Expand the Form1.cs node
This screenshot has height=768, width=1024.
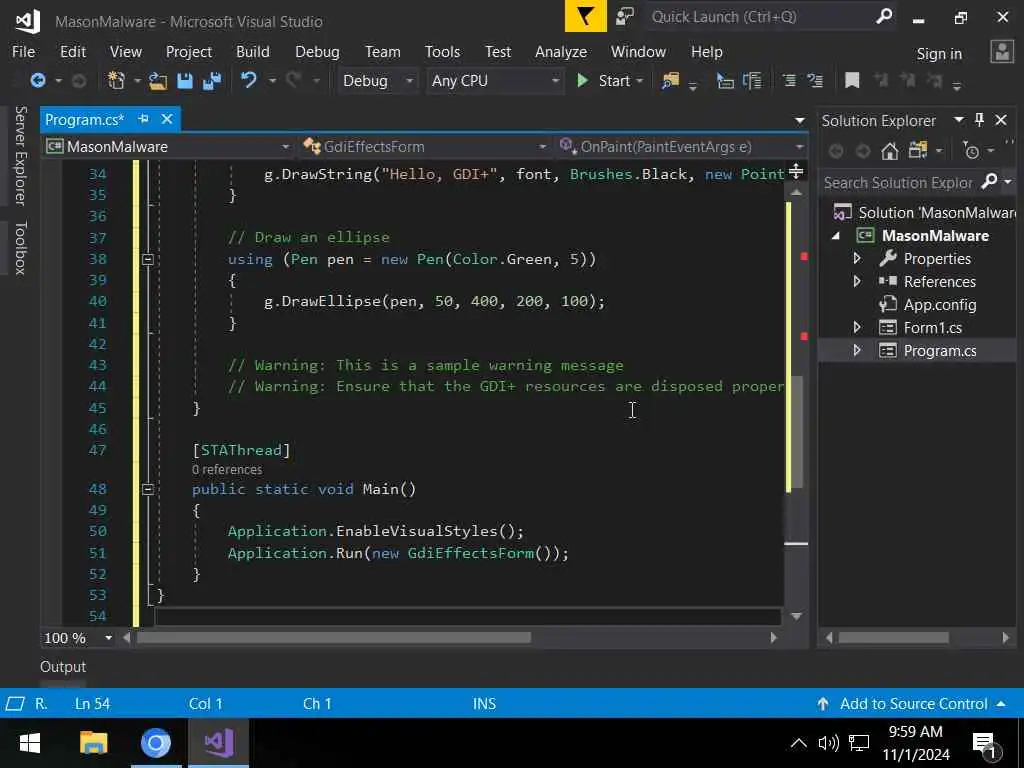click(x=857, y=327)
